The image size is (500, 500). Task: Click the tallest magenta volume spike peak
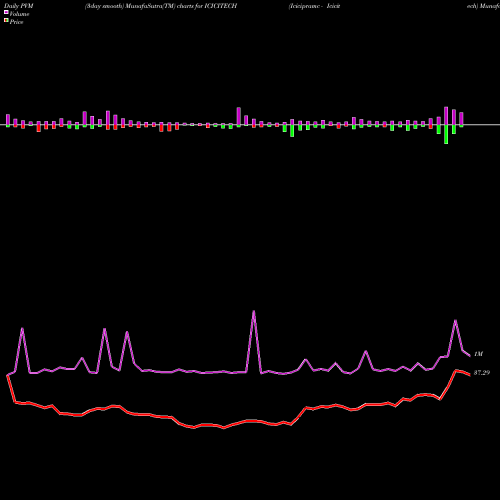coord(254,312)
